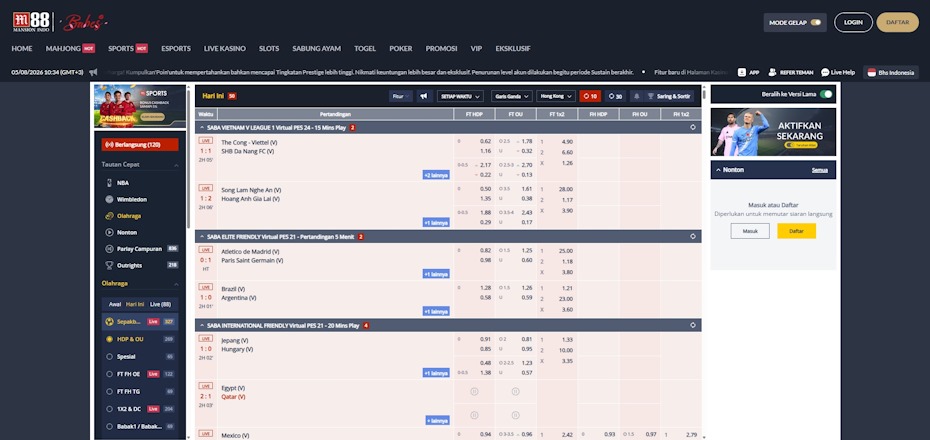Click Sports Cashback banner thumbnail
Viewport: 930px width, 440px height.
[x=140, y=107]
